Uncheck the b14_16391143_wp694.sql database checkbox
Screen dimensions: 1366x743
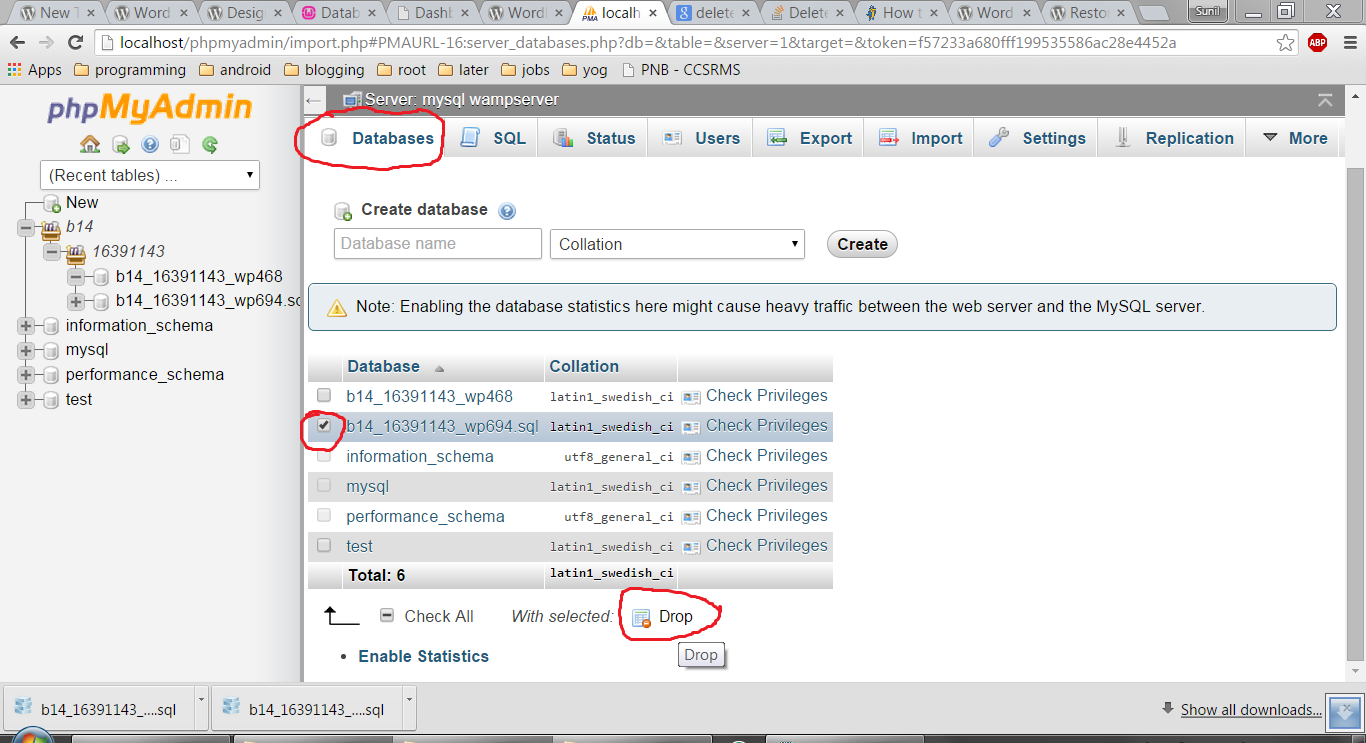pos(324,425)
